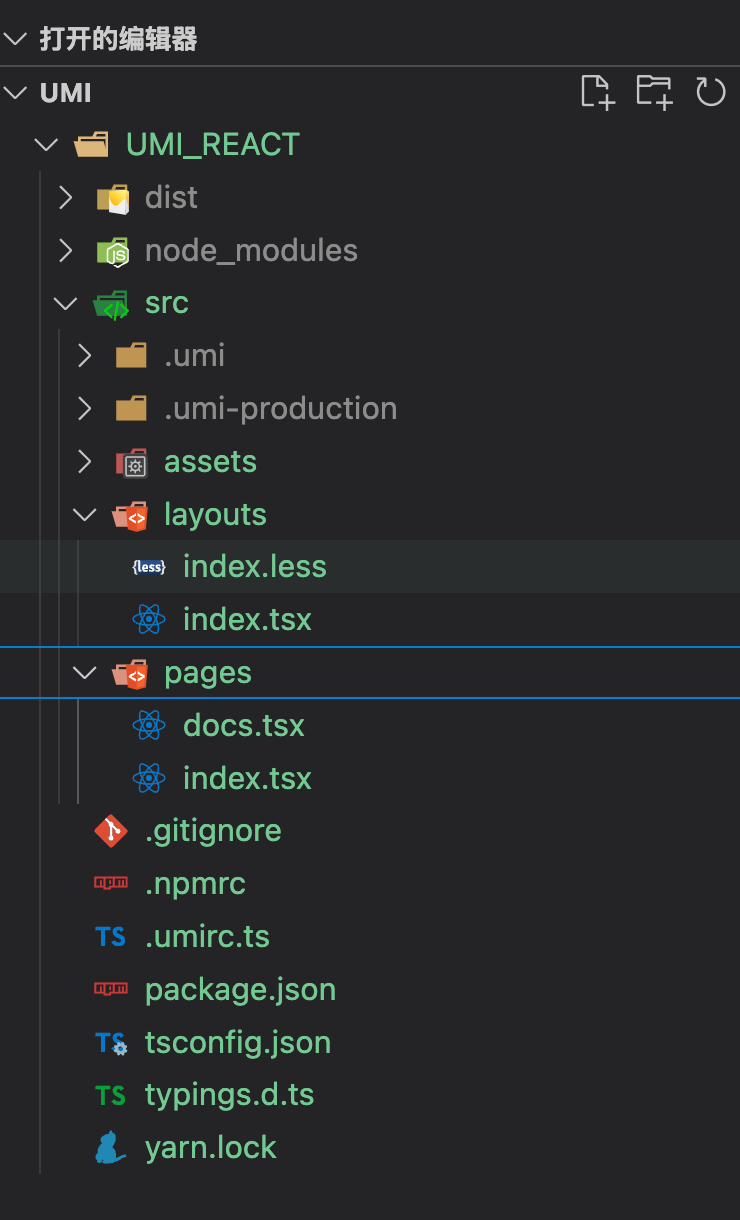Expand the 打开的编辑器 section chevron

coord(16,40)
